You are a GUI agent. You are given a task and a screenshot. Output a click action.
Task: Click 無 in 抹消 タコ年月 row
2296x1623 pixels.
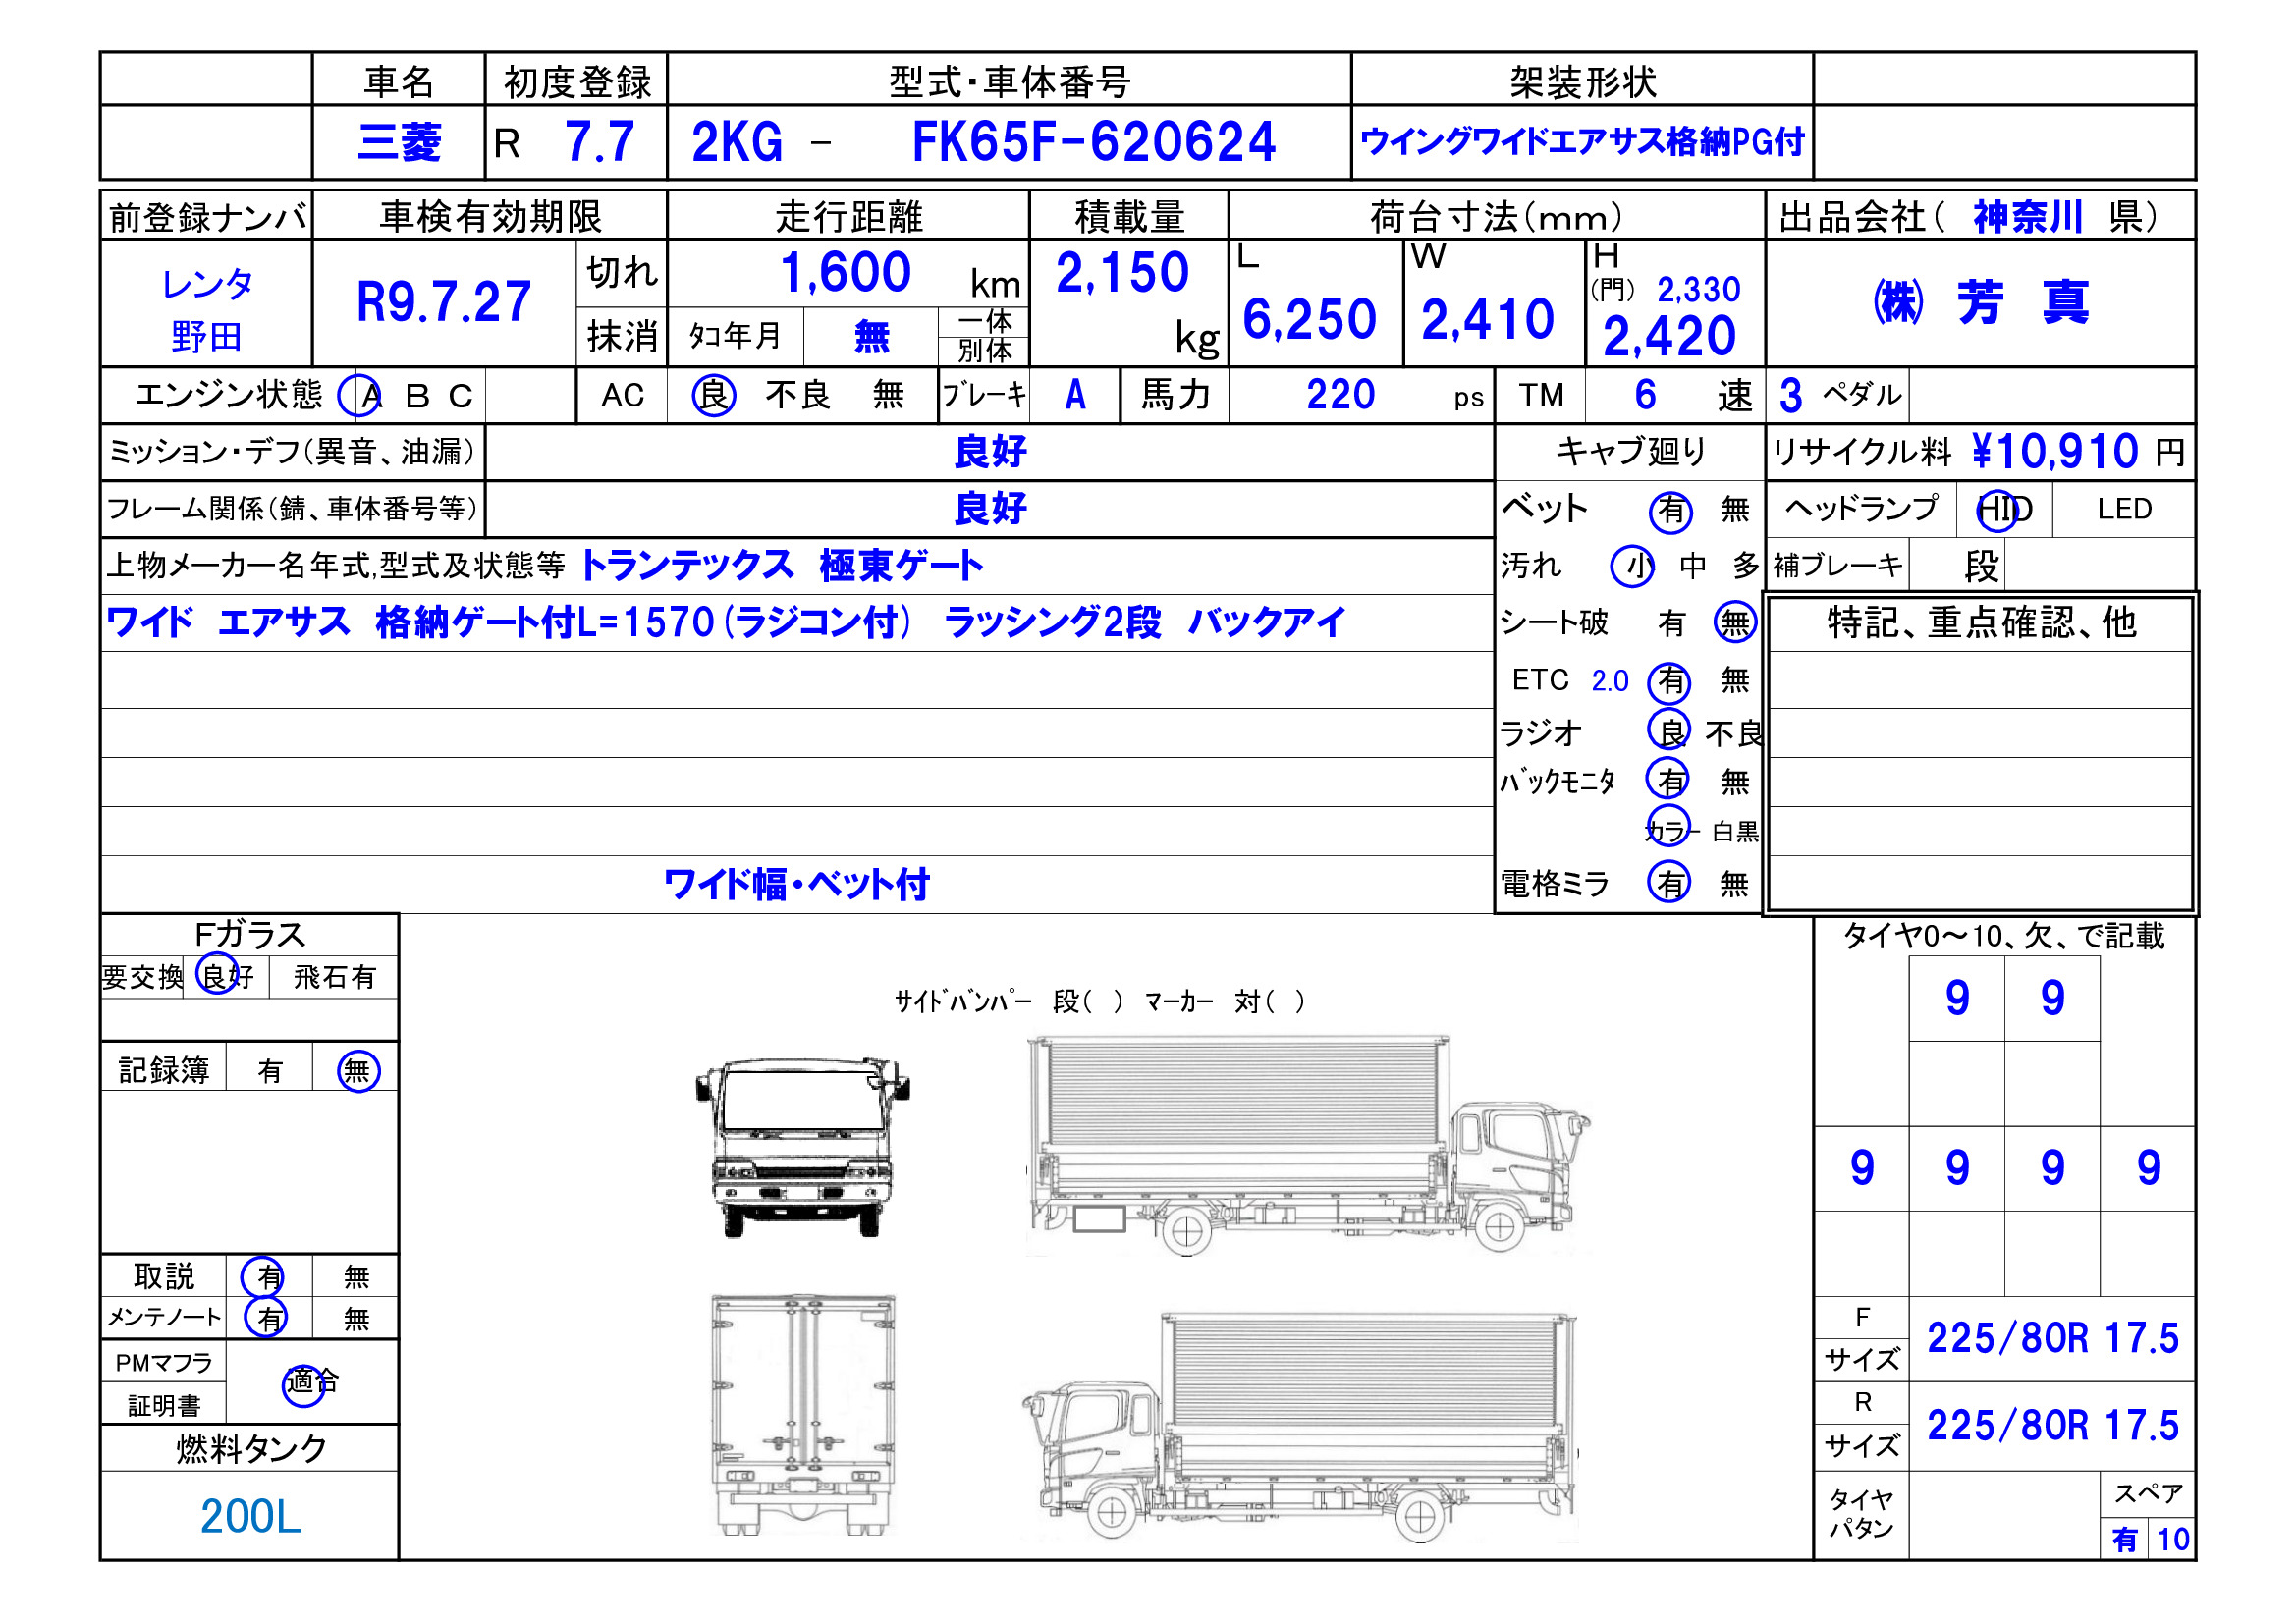click(871, 337)
